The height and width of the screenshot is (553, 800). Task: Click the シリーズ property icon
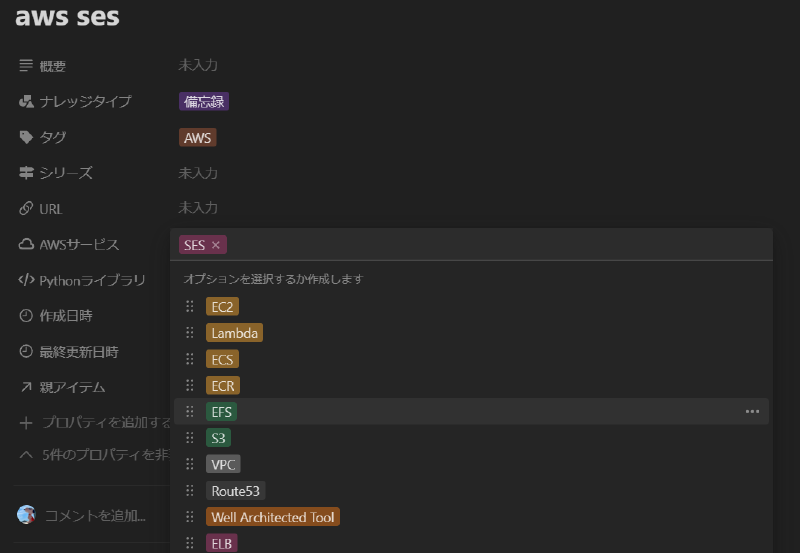click(x=26, y=173)
